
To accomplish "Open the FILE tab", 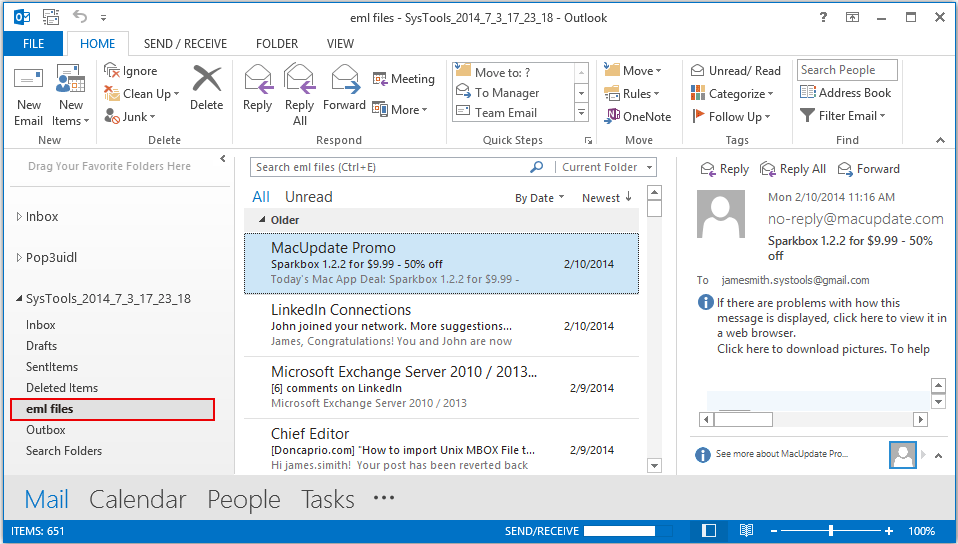I will click(x=33, y=43).
